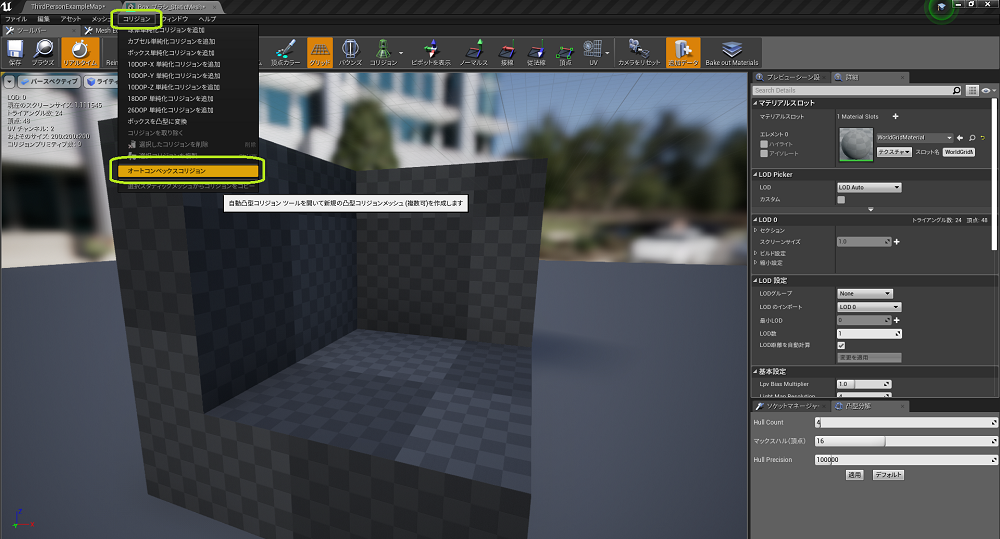Viewport: 1000px width, 539px height.
Task: Click the Hull Precision slider field
Action: click(x=906, y=460)
